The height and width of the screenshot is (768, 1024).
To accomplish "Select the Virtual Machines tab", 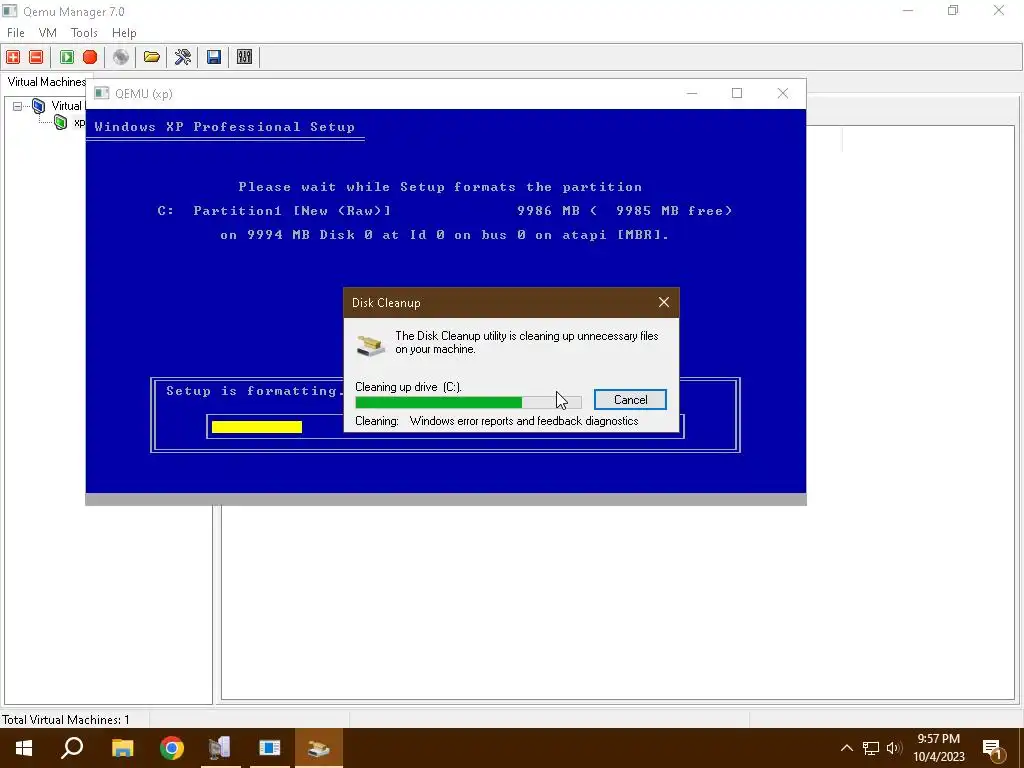I will [x=46, y=82].
